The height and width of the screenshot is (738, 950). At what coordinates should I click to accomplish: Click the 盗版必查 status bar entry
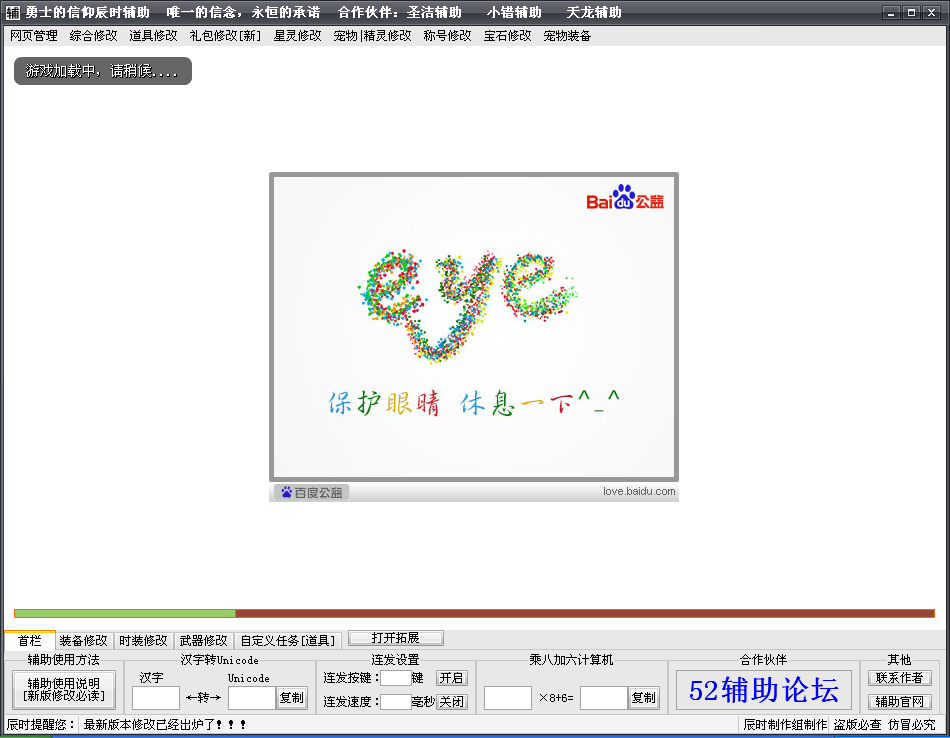(857, 724)
